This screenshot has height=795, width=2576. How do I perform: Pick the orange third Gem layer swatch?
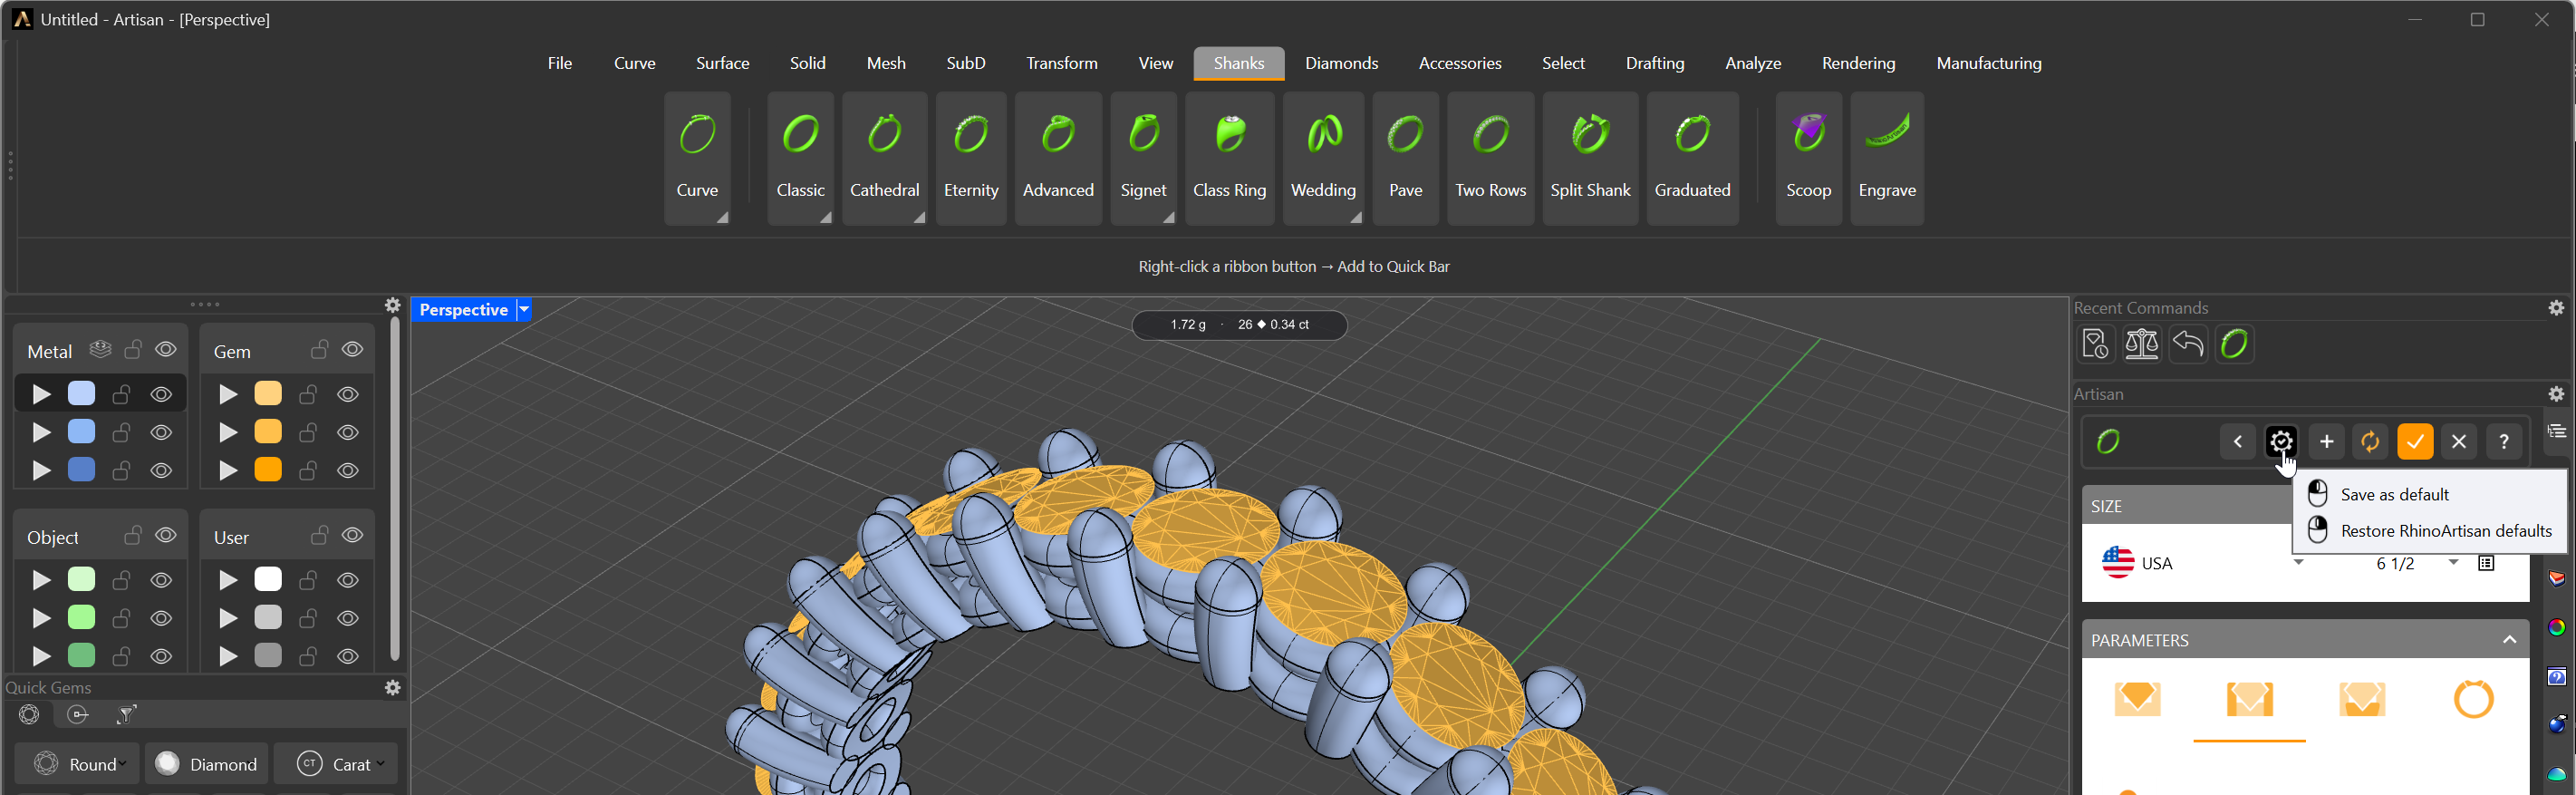268,470
